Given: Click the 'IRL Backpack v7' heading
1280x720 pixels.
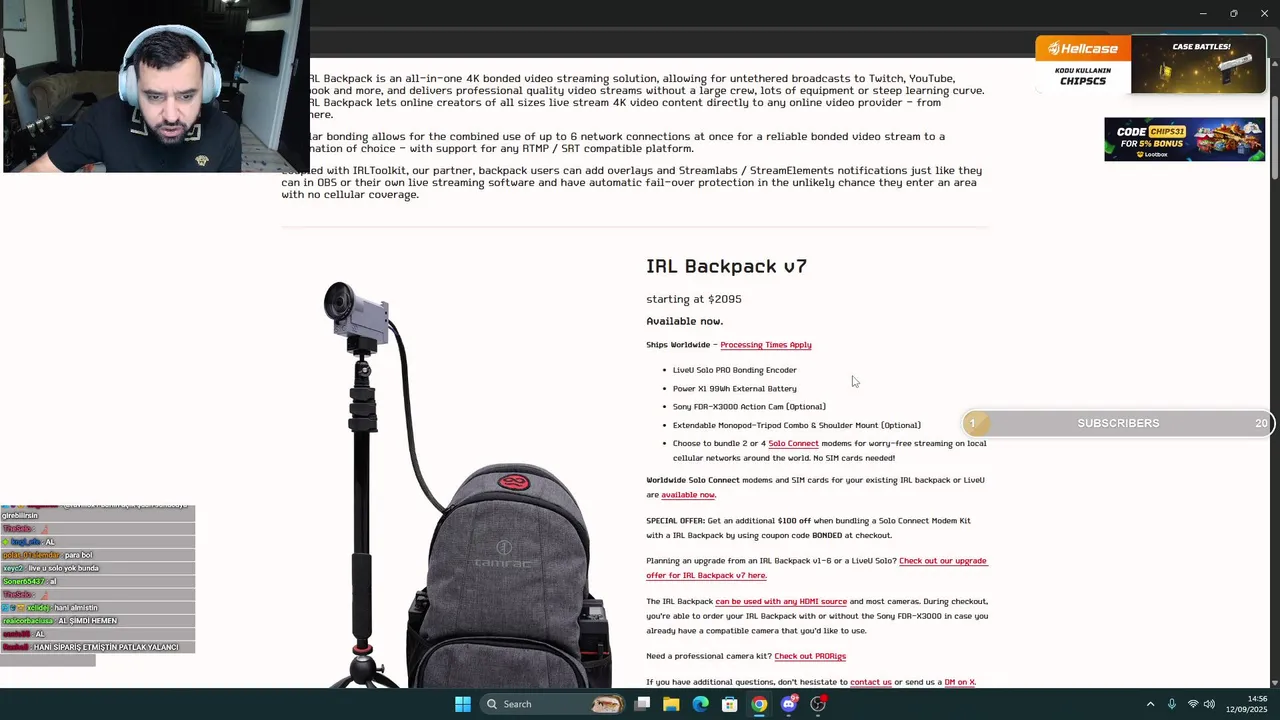Looking at the screenshot, I should 726,266.
